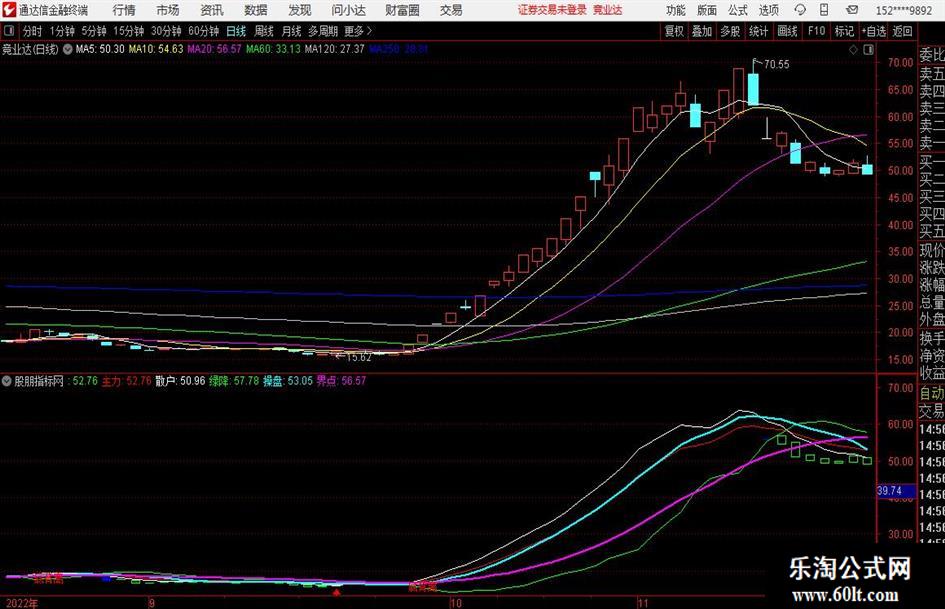Screen dimensions: 945x609
Task: Click the 多股 multi-stock button
Action: (730, 31)
